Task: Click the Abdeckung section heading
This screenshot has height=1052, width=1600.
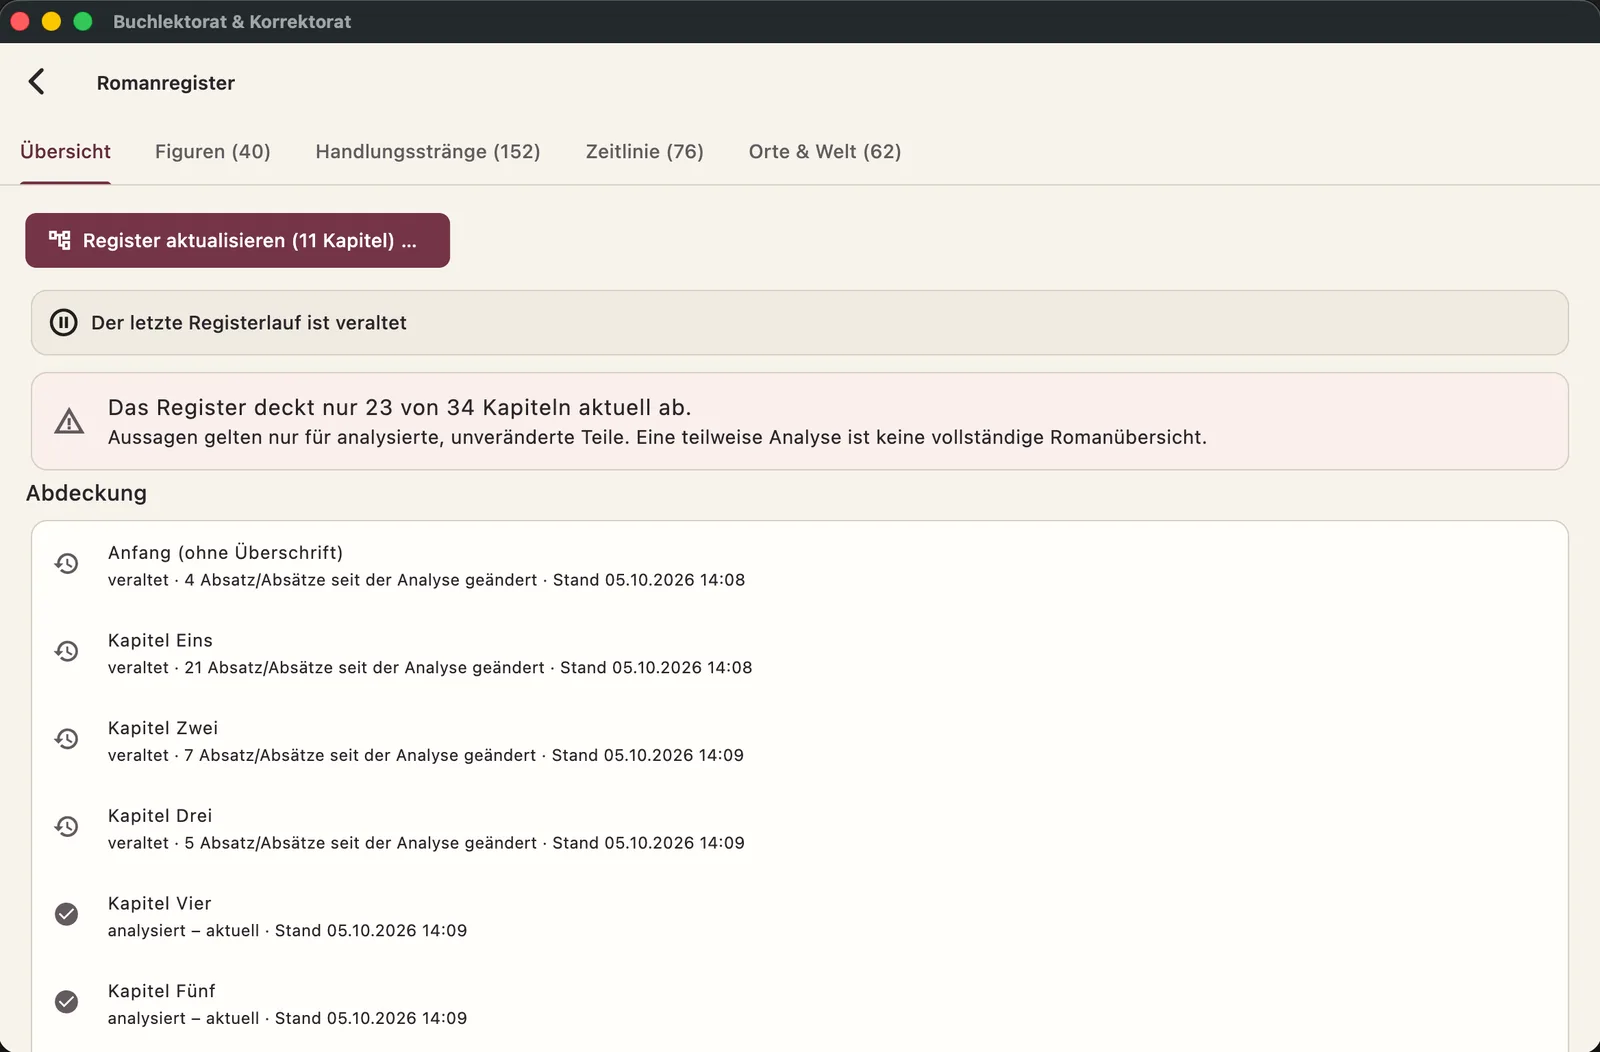Action: point(86,493)
